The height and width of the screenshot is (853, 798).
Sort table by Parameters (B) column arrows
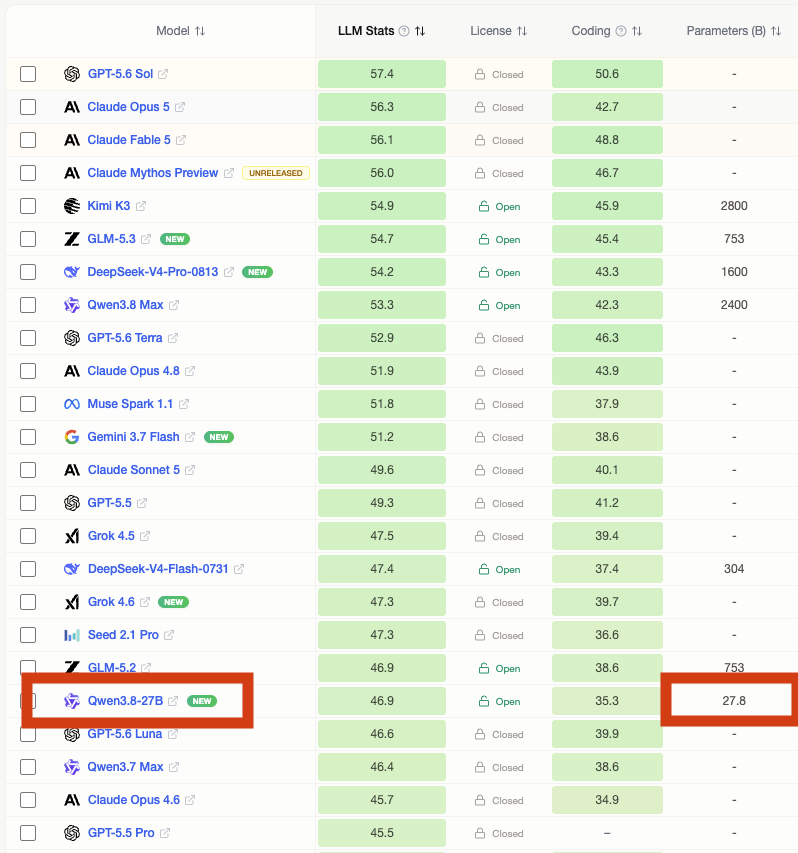tap(776, 32)
